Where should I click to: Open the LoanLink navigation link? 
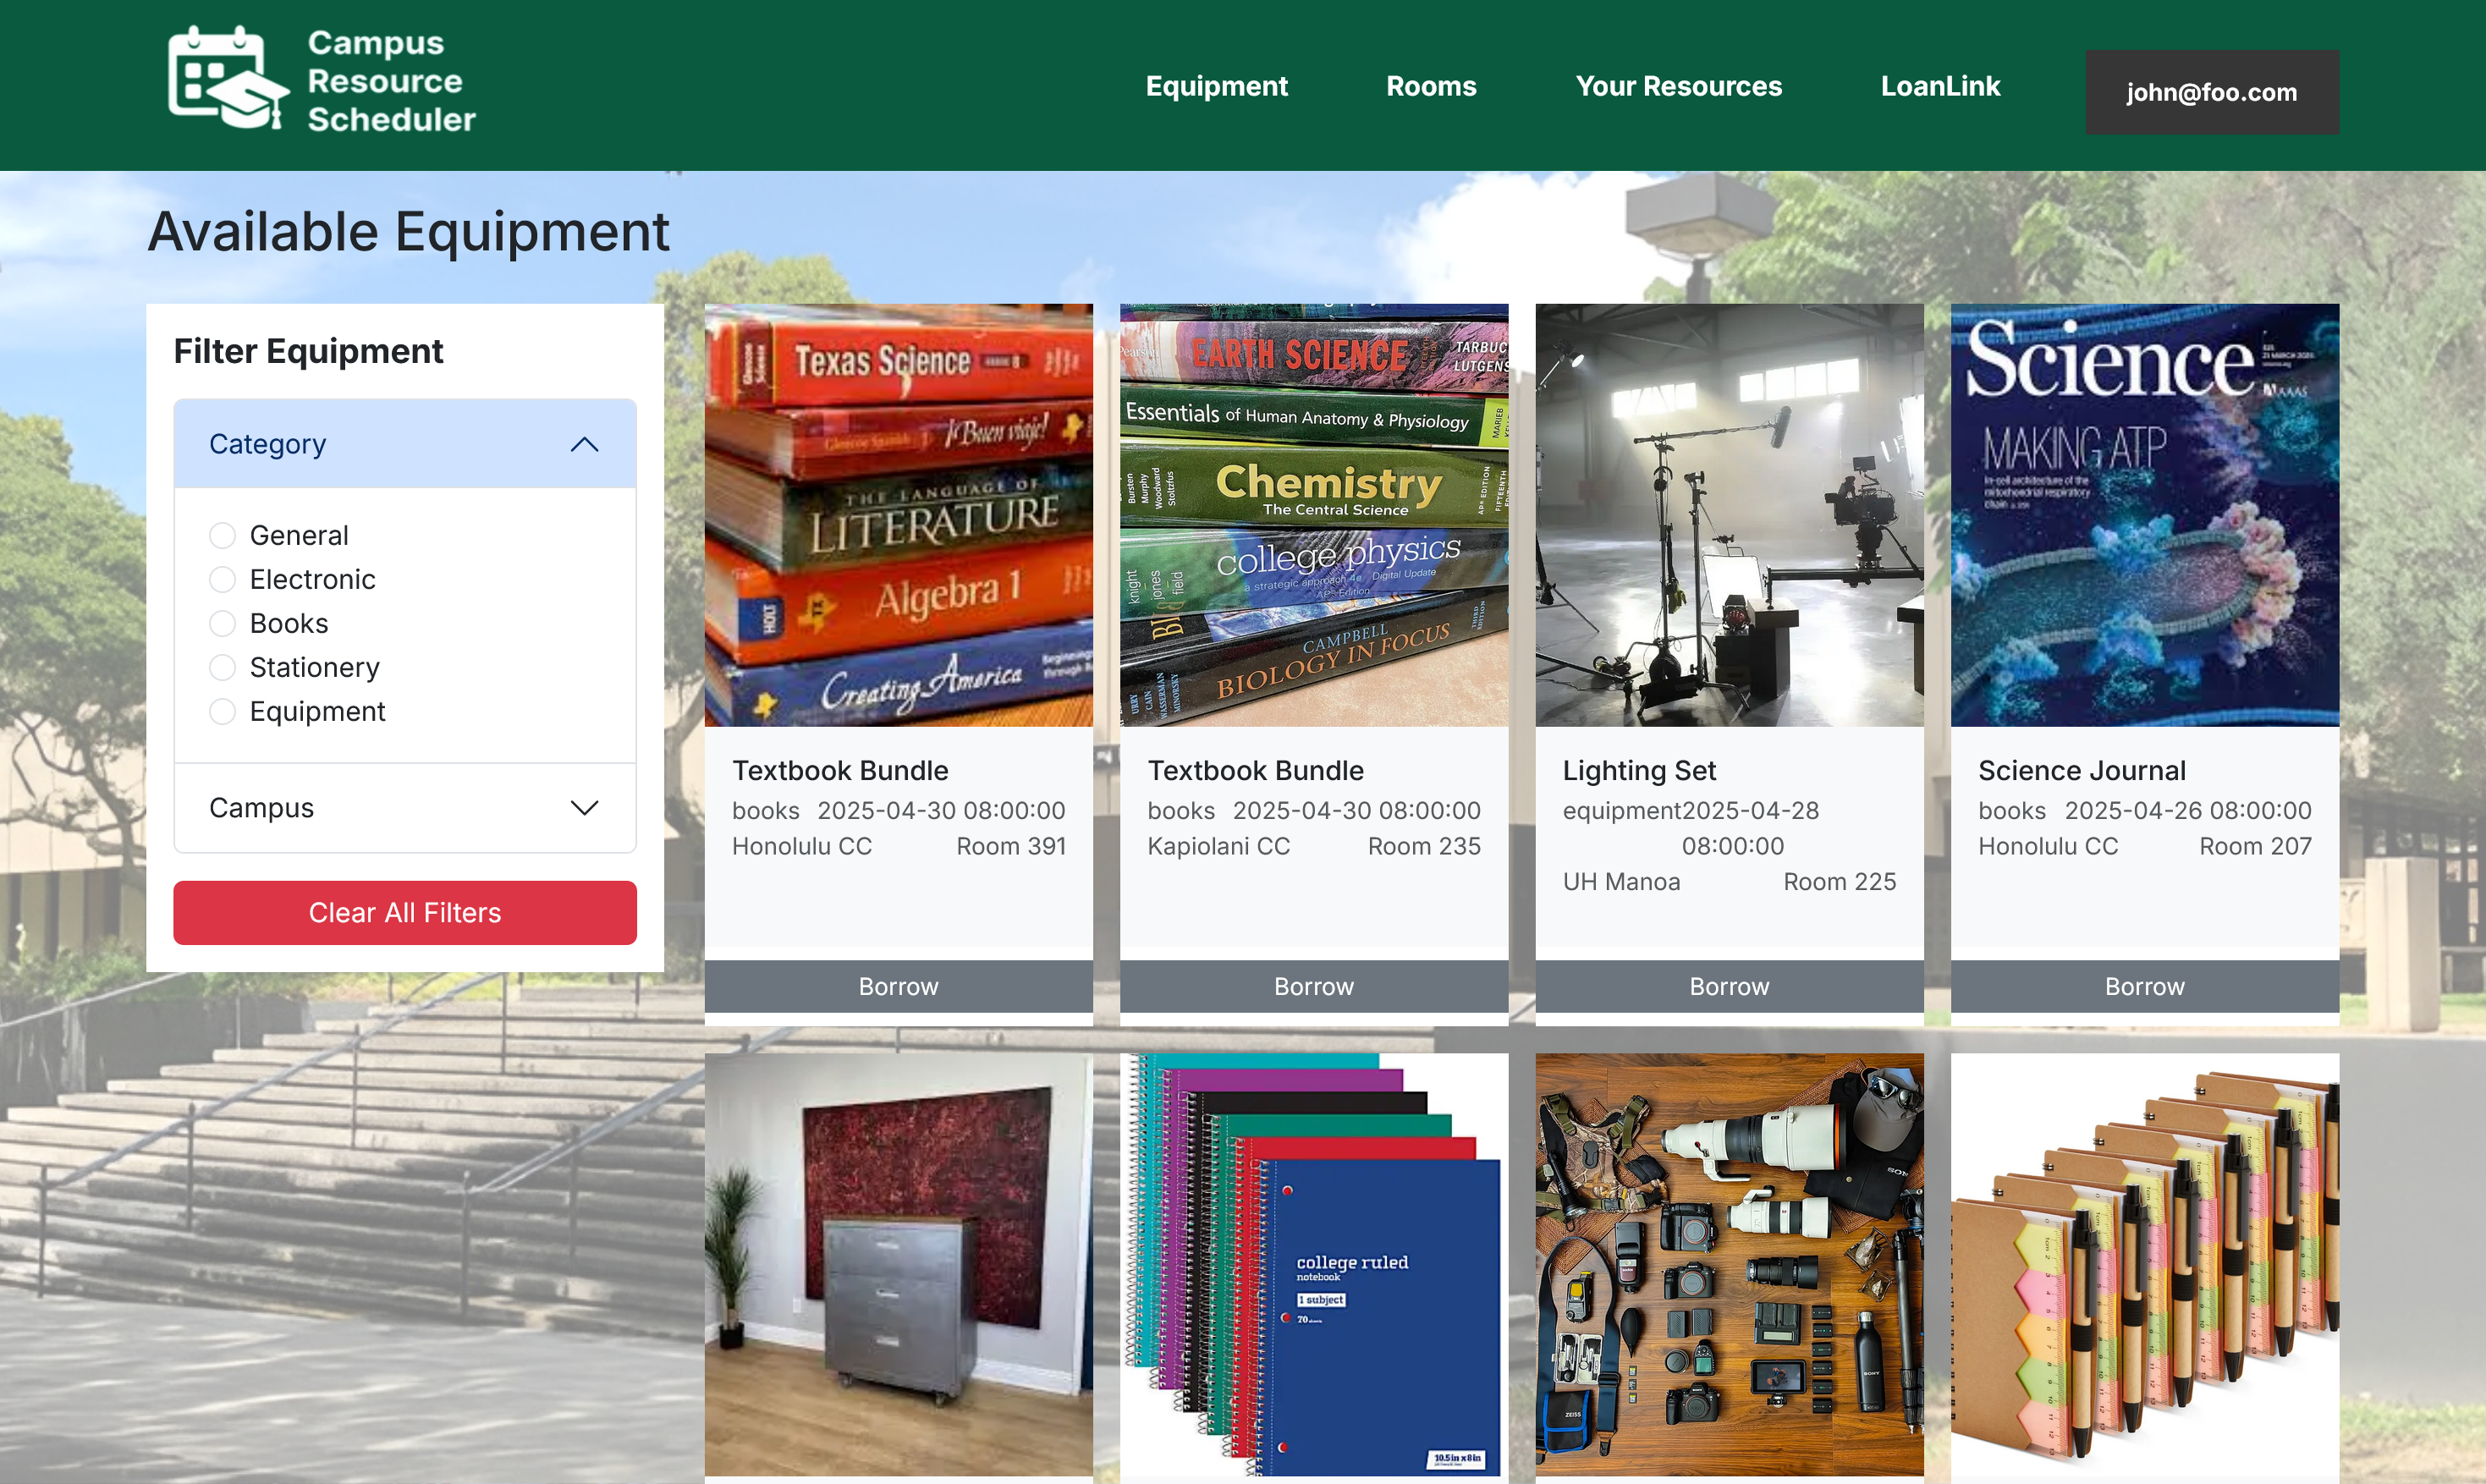pyautogui.click(x=1940, y=86)
